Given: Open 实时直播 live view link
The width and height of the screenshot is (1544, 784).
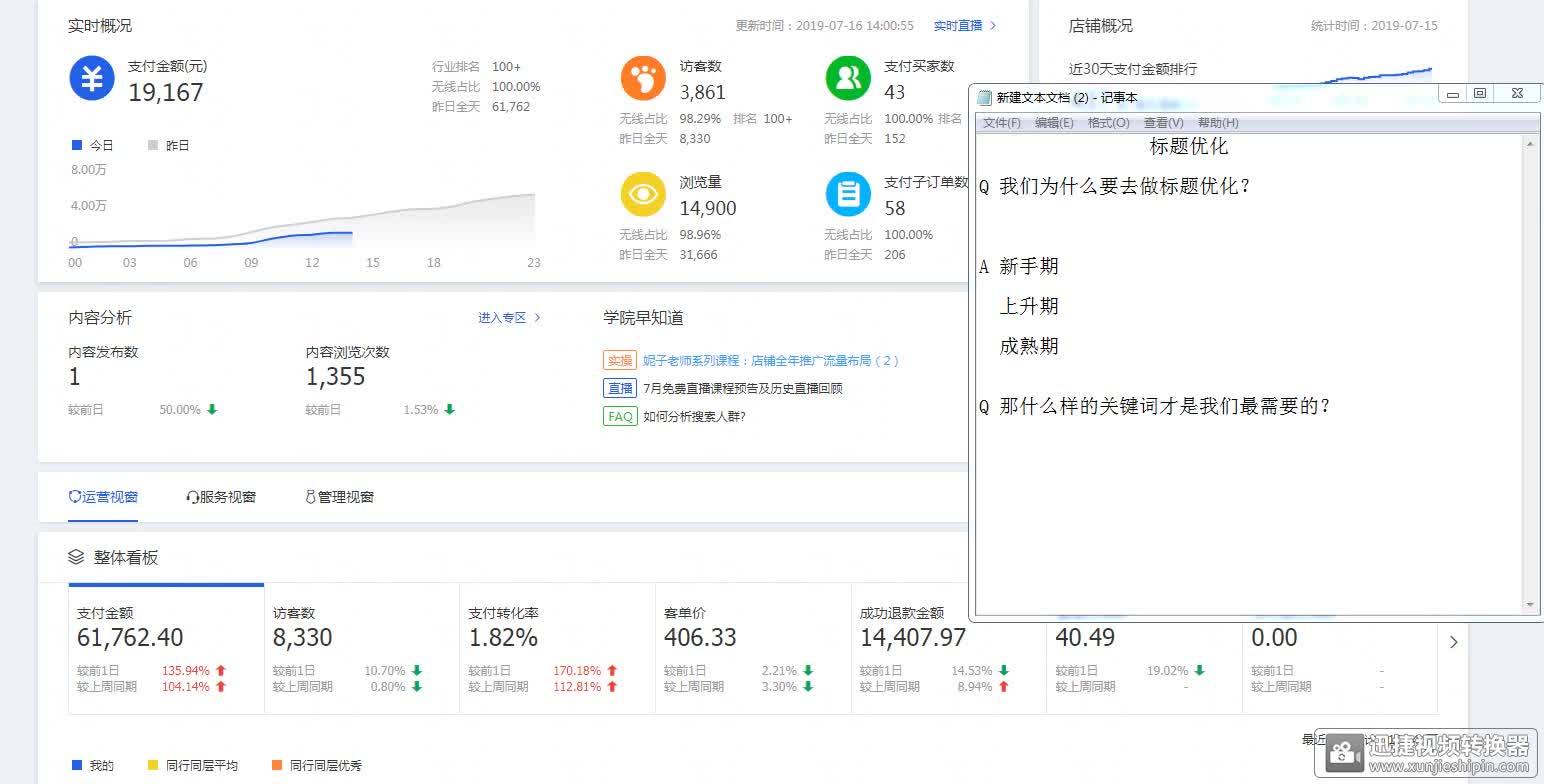Looking at the screenshot, I should (964, 25).
